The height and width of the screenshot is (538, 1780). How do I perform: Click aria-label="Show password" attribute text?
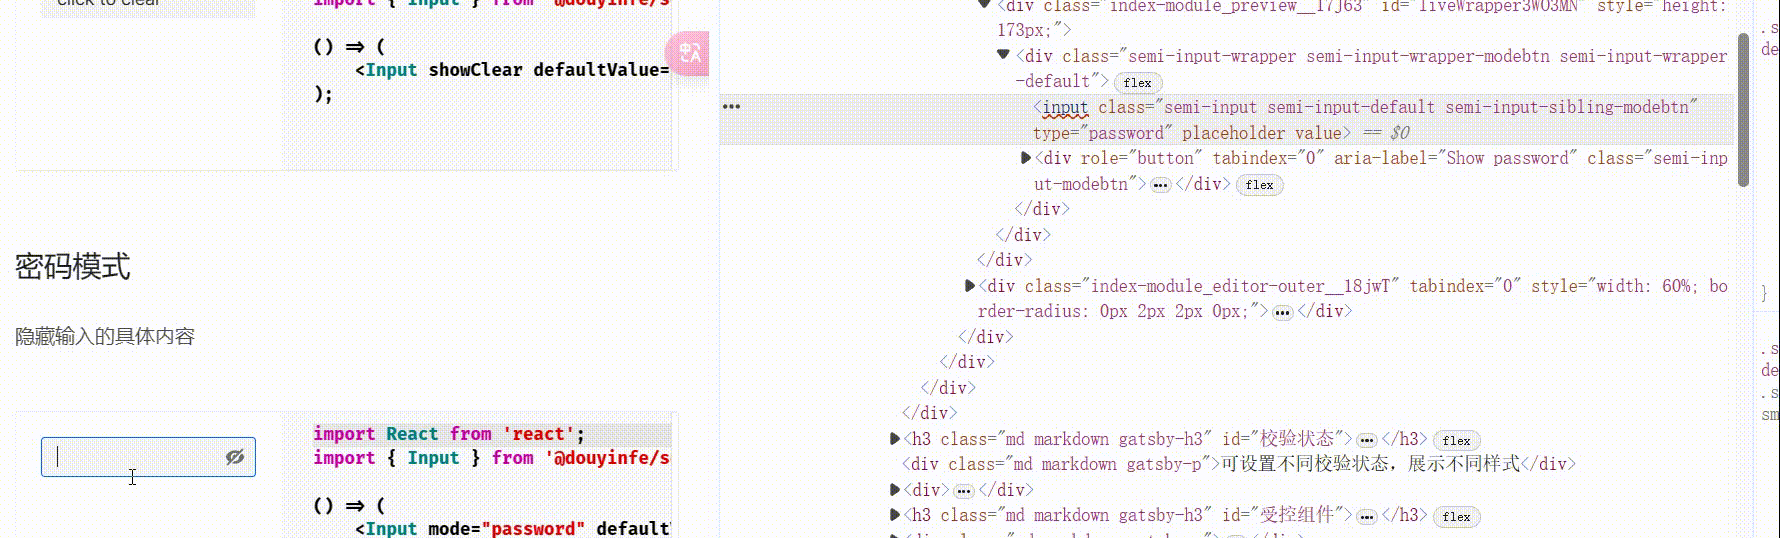[1455, 158]
